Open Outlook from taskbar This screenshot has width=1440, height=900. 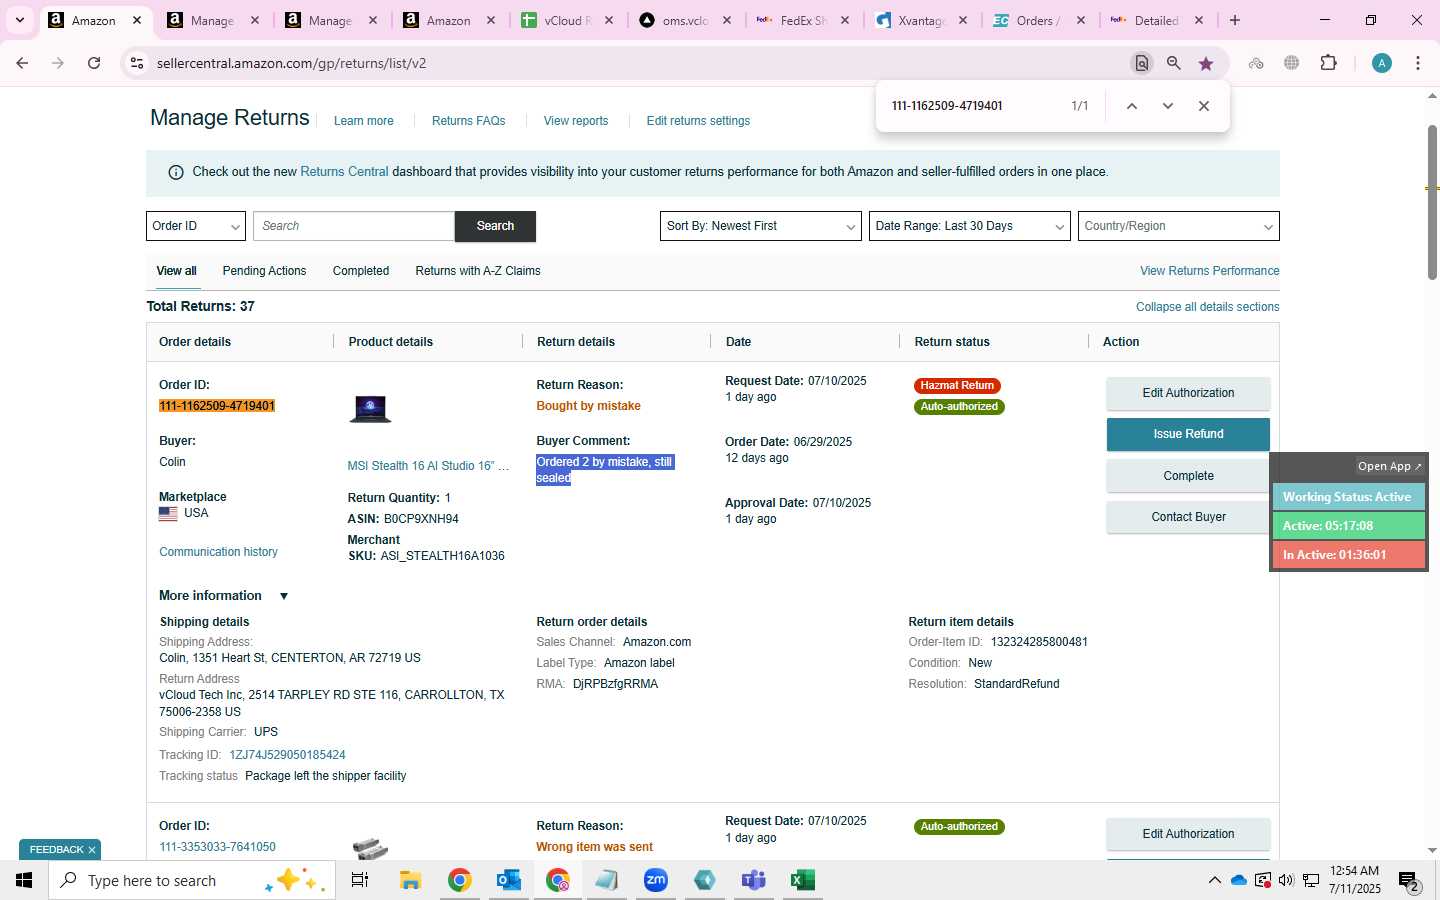[509, 880]
